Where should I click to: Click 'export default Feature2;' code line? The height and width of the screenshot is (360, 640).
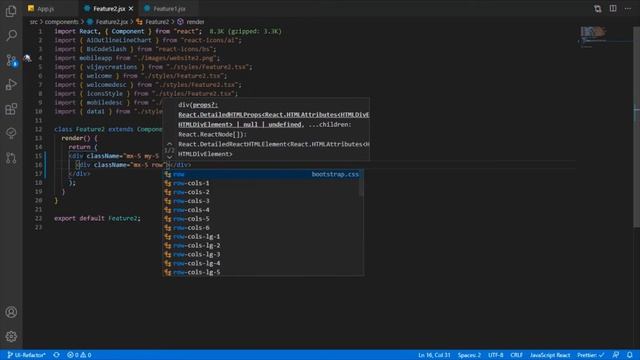pyautogui.click(x=97, y=218)
